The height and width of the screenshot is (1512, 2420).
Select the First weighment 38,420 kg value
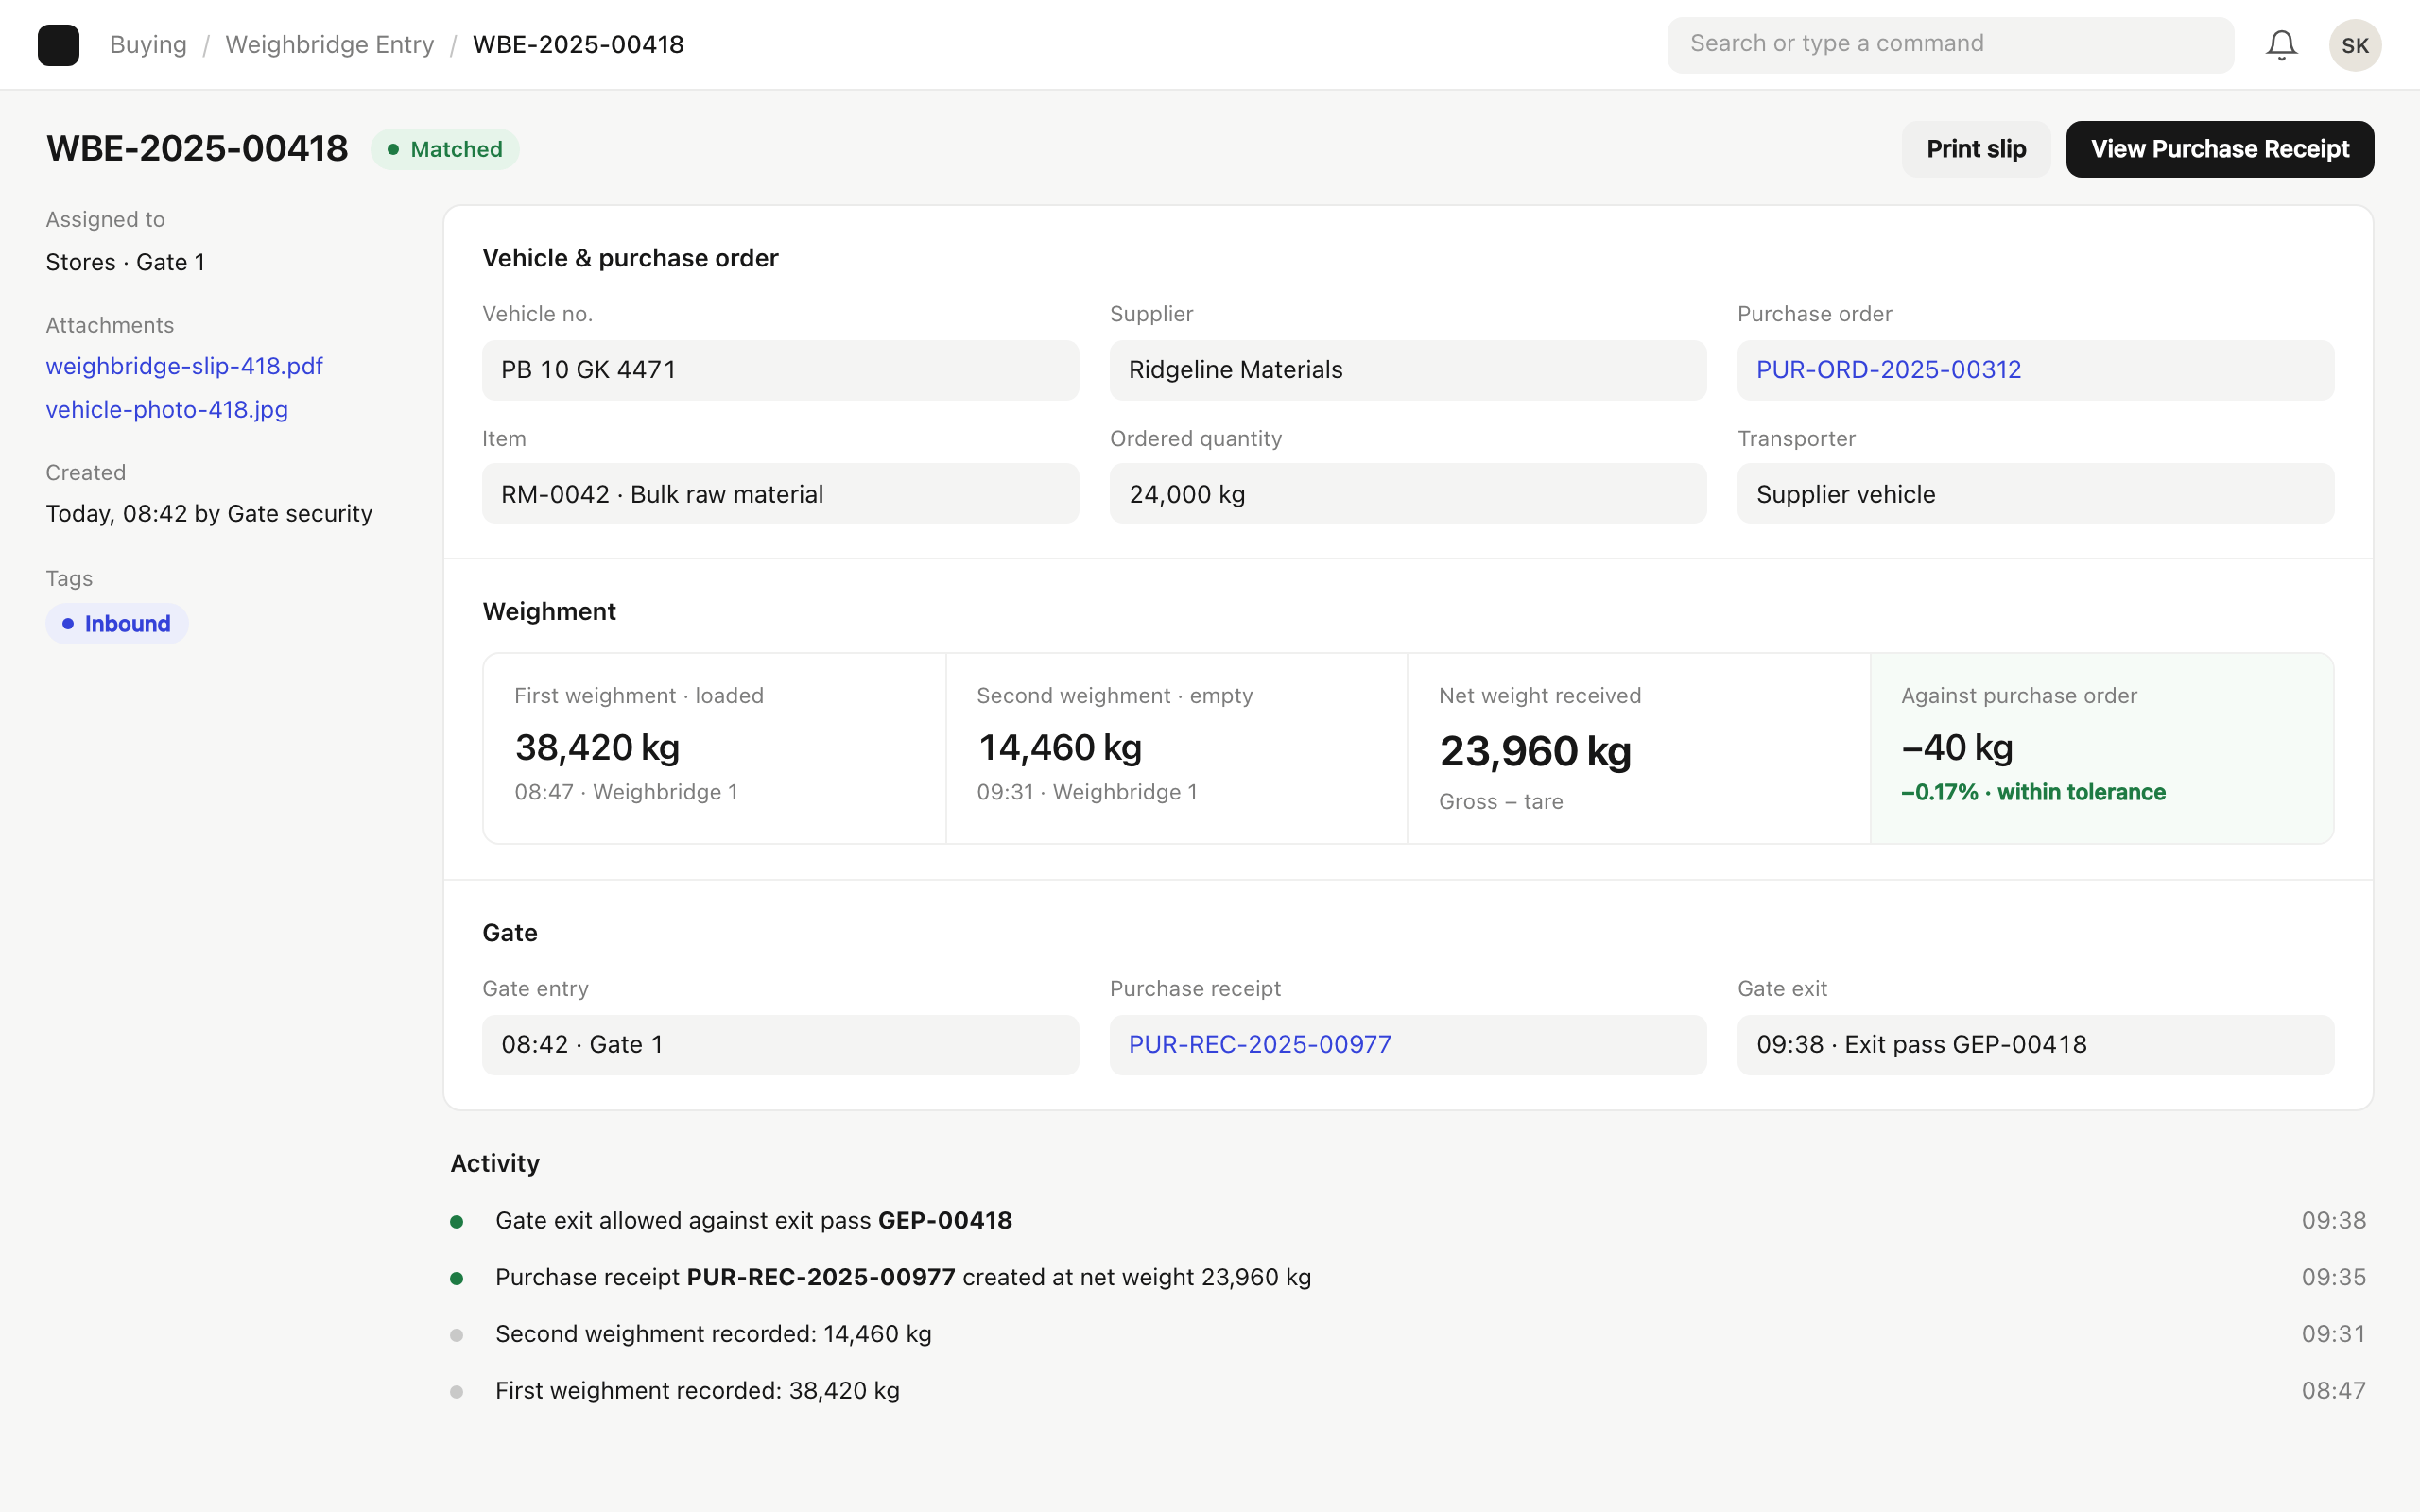pyautogui.click(x=597, y=747)
